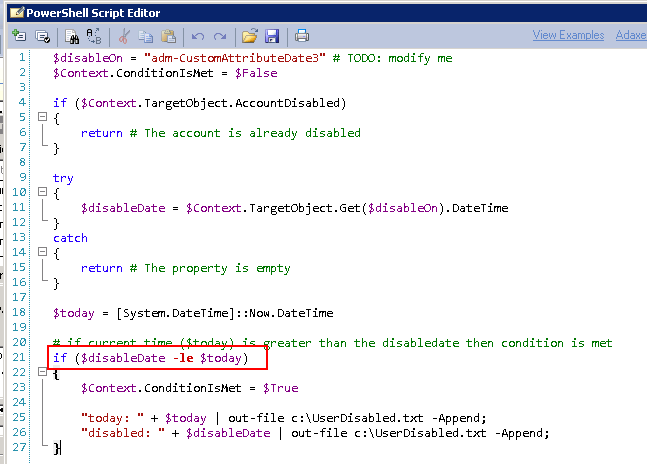Collapse the if block at line 22
This screenshot has width=647, height=464.
coord(43,372)
